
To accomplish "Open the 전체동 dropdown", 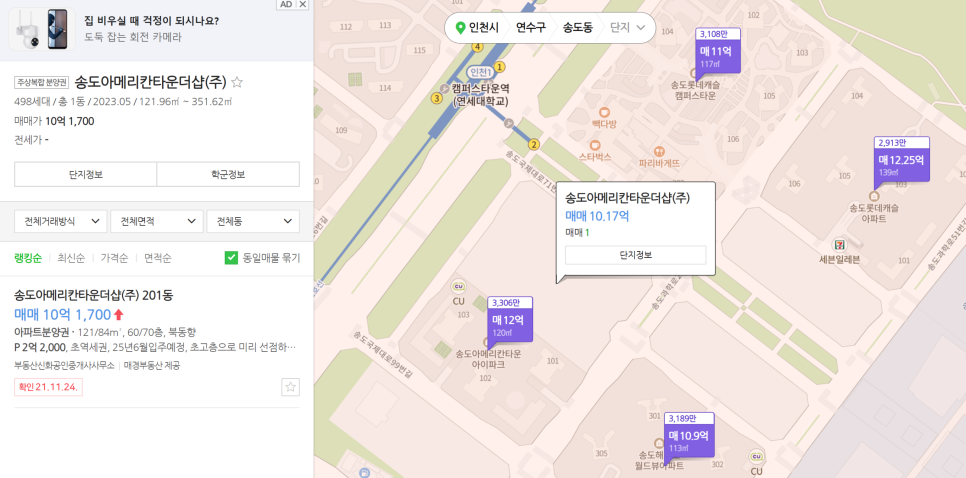I will click(253, 221).
